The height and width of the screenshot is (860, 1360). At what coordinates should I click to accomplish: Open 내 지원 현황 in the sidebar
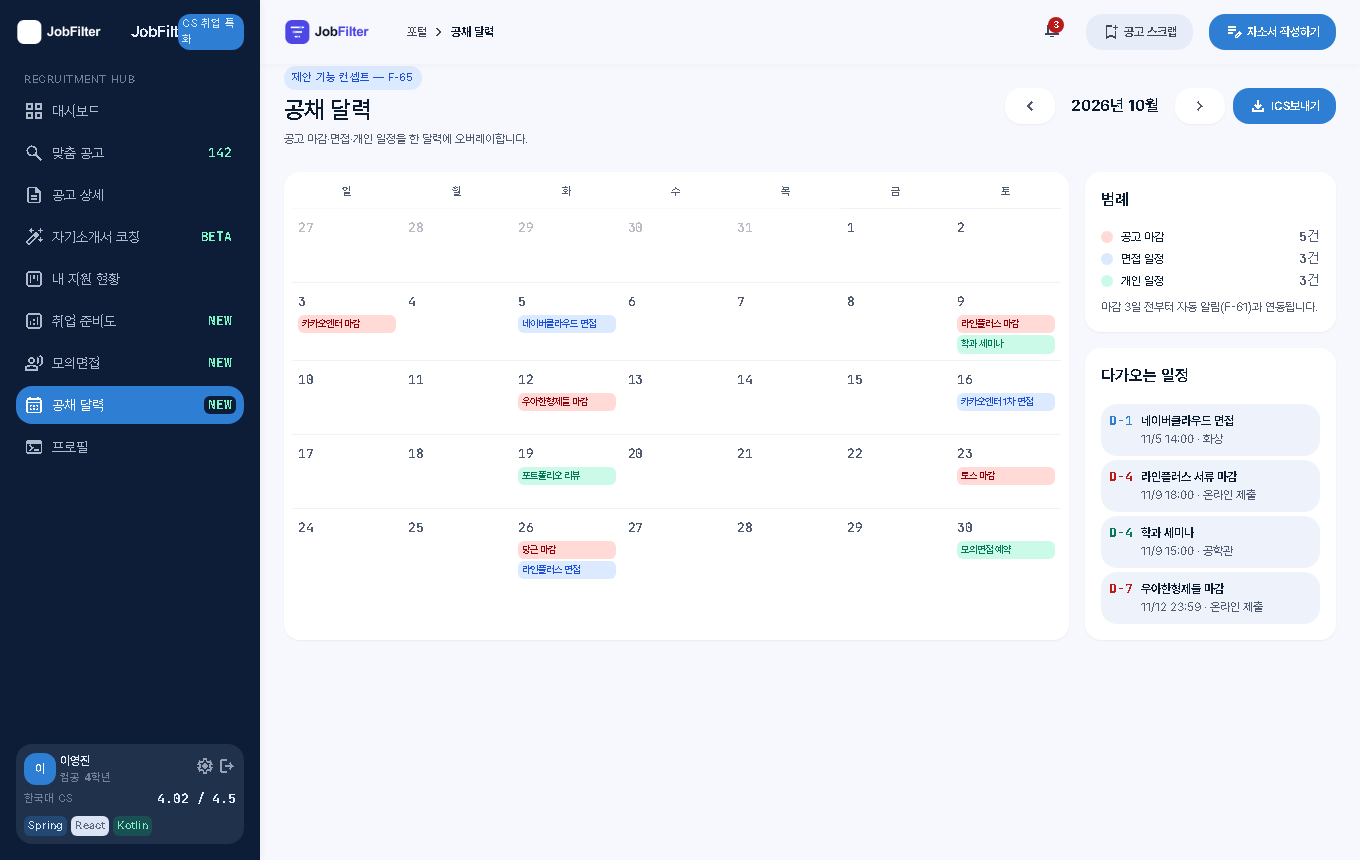(130, 279)
